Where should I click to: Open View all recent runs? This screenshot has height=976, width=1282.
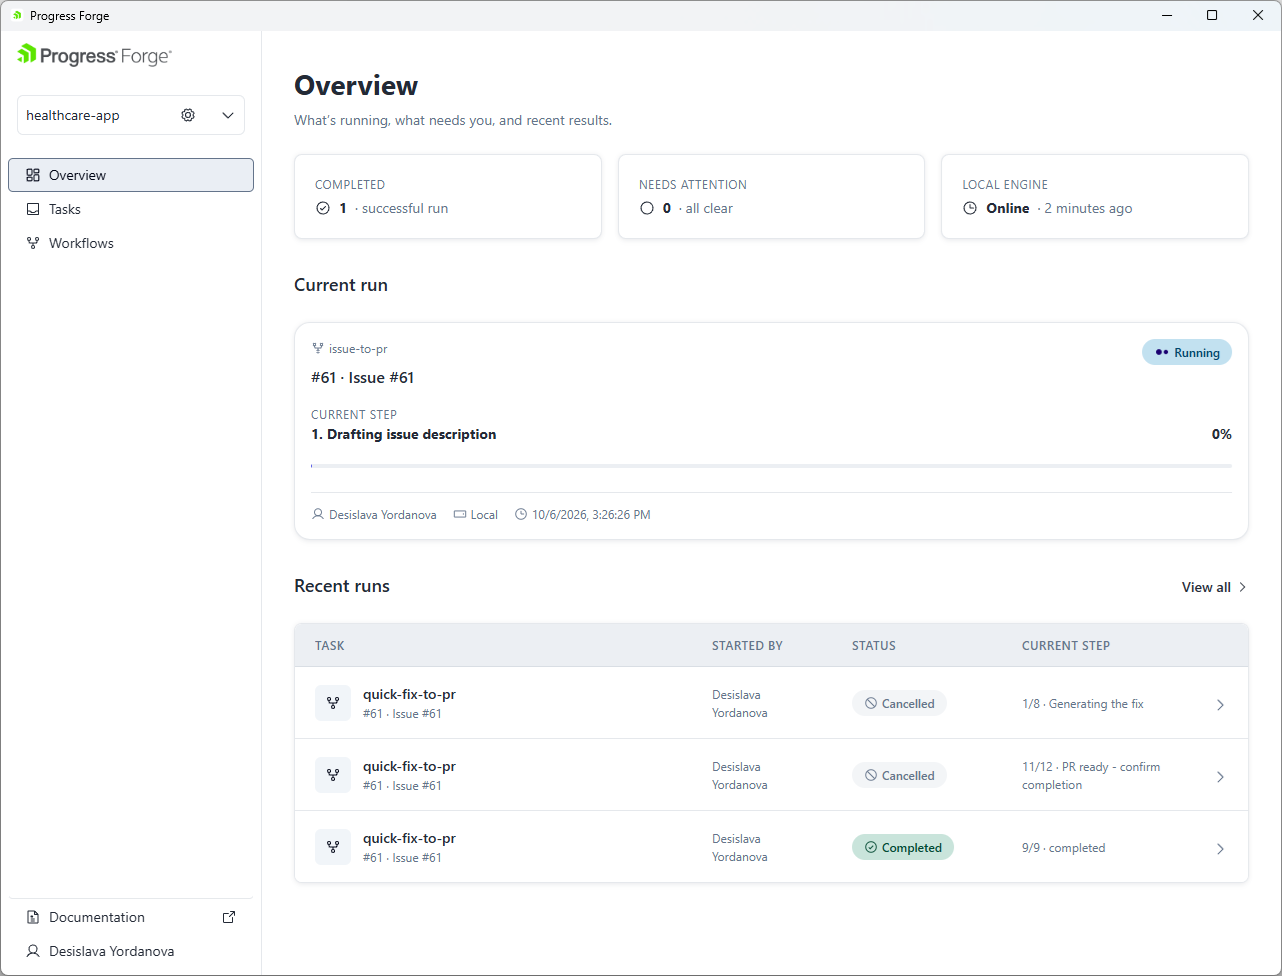[1214, 587]
